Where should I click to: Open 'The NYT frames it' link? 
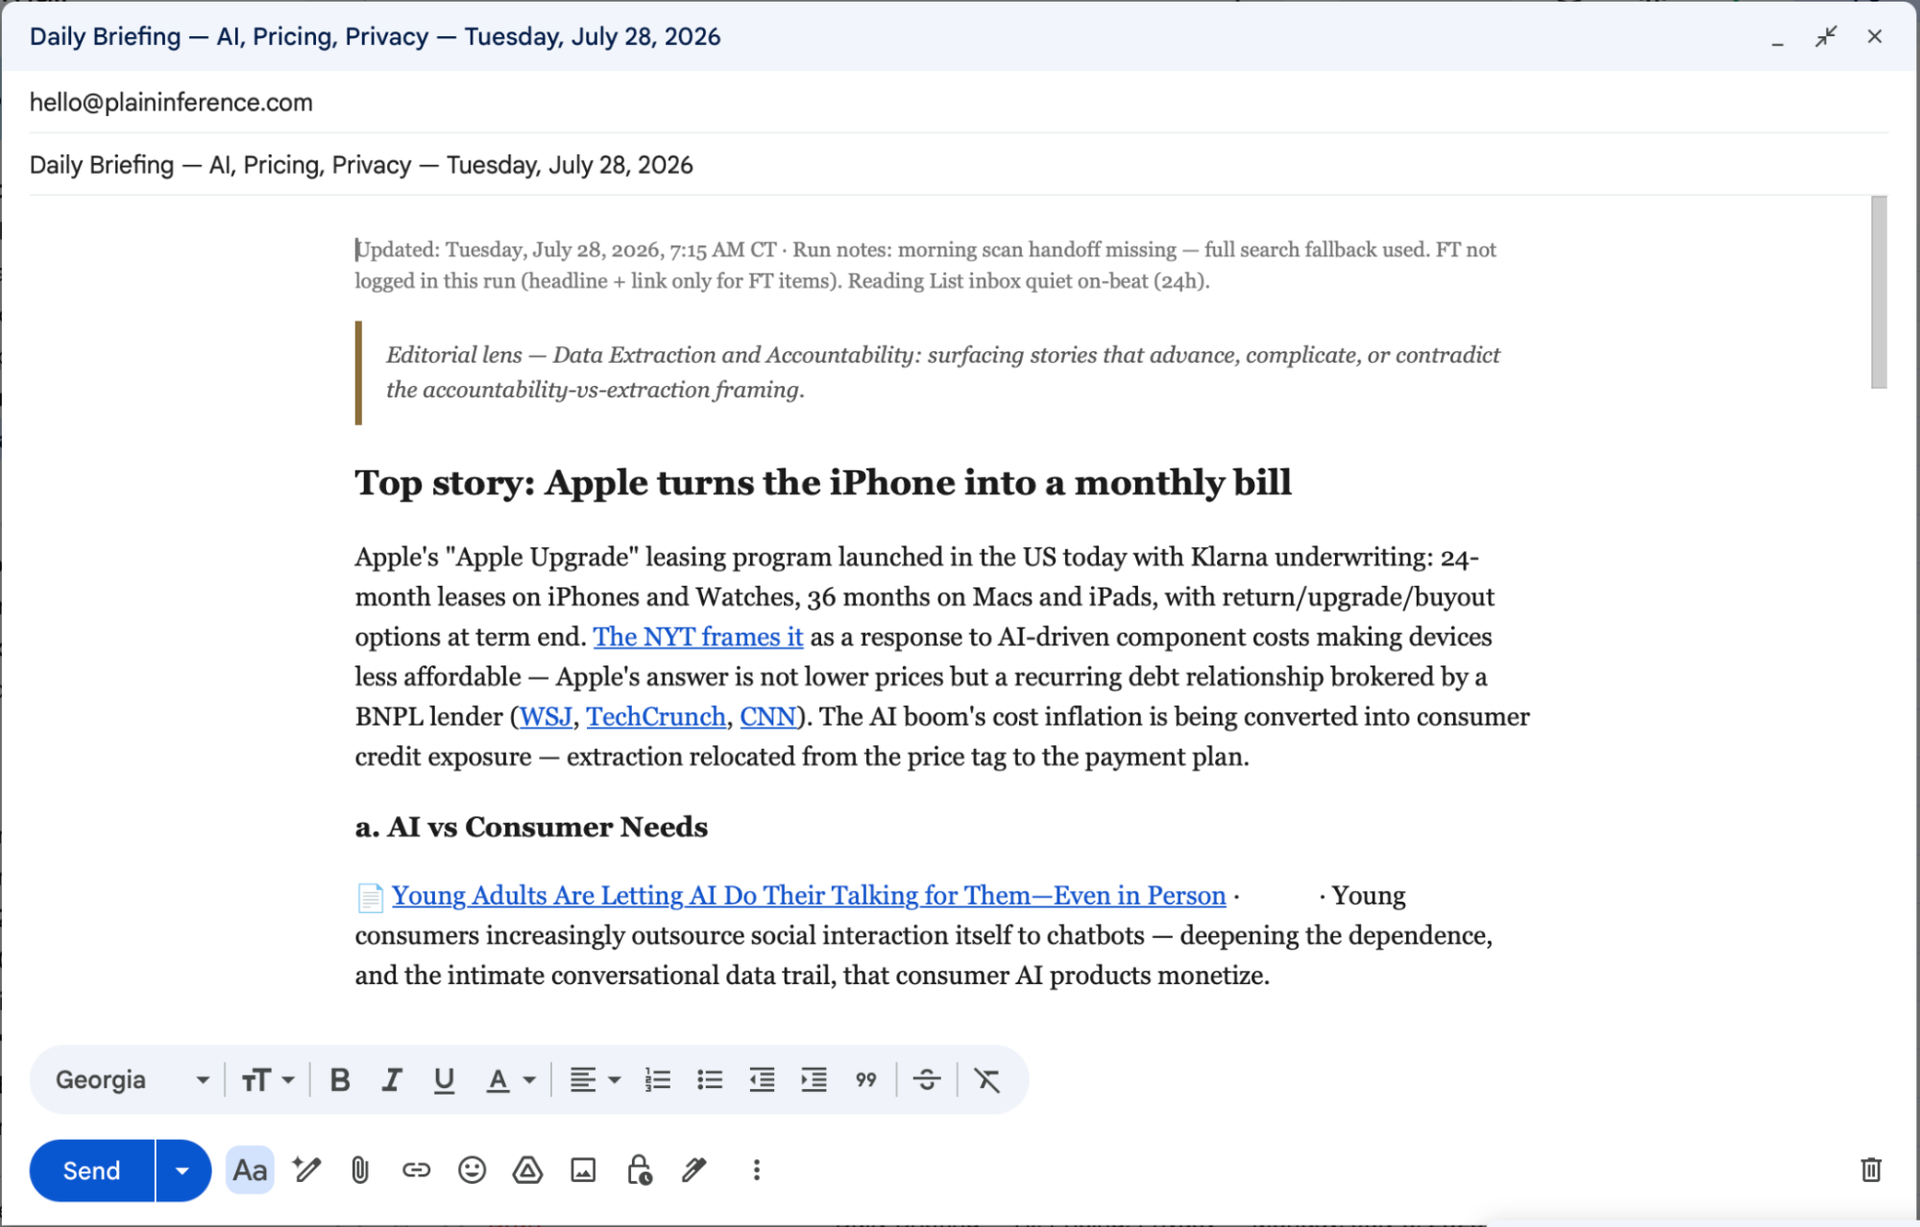coord(698,637)
